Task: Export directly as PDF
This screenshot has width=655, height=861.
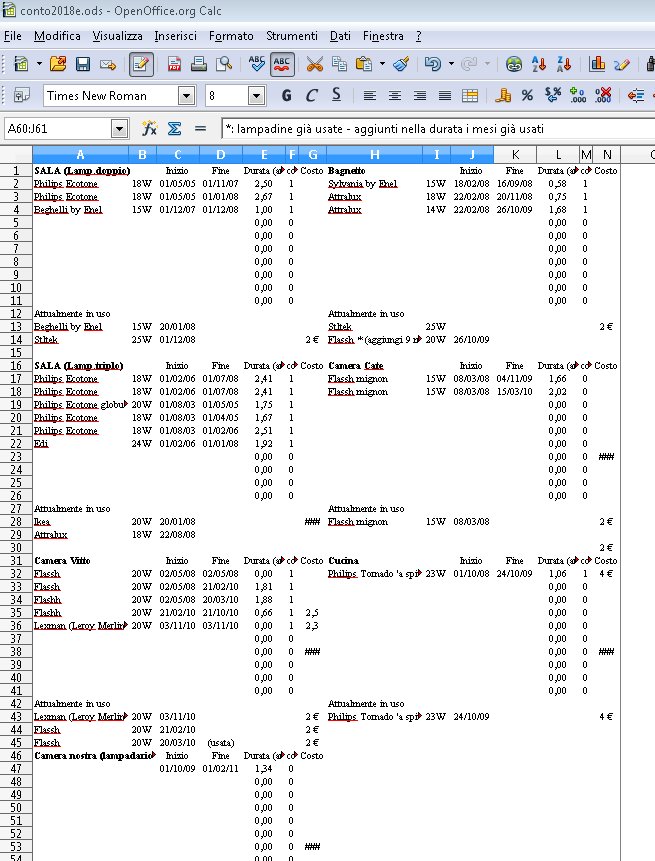Action: point(175,64)
